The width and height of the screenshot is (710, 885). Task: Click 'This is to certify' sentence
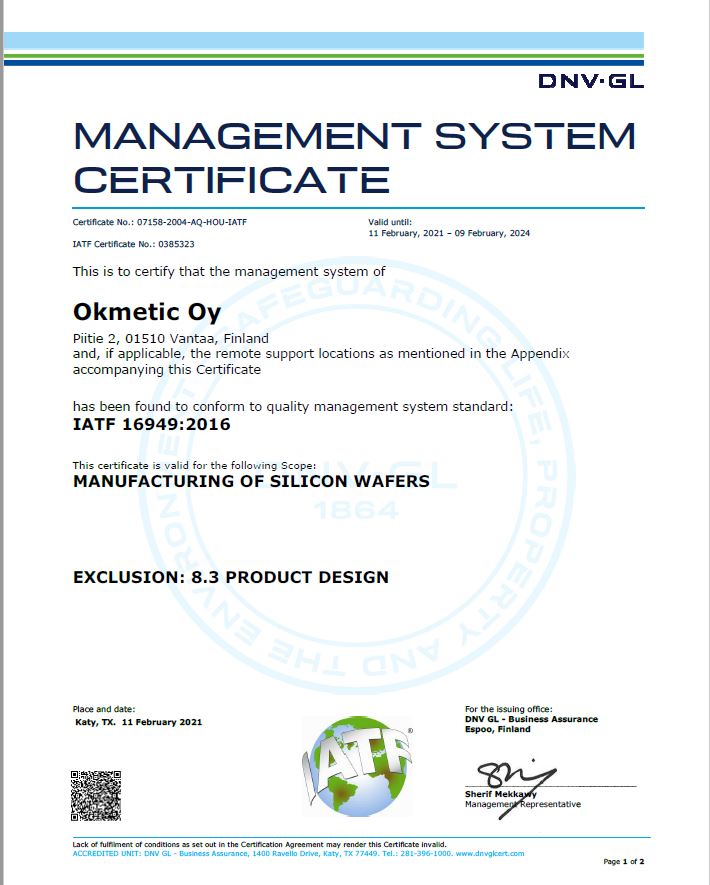click(x=229, y=271)
